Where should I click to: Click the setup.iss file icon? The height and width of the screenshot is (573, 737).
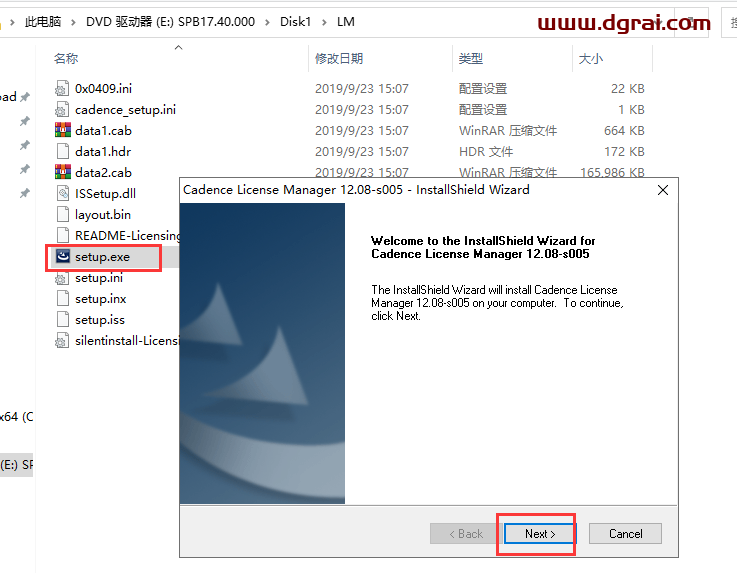(63, 320)
